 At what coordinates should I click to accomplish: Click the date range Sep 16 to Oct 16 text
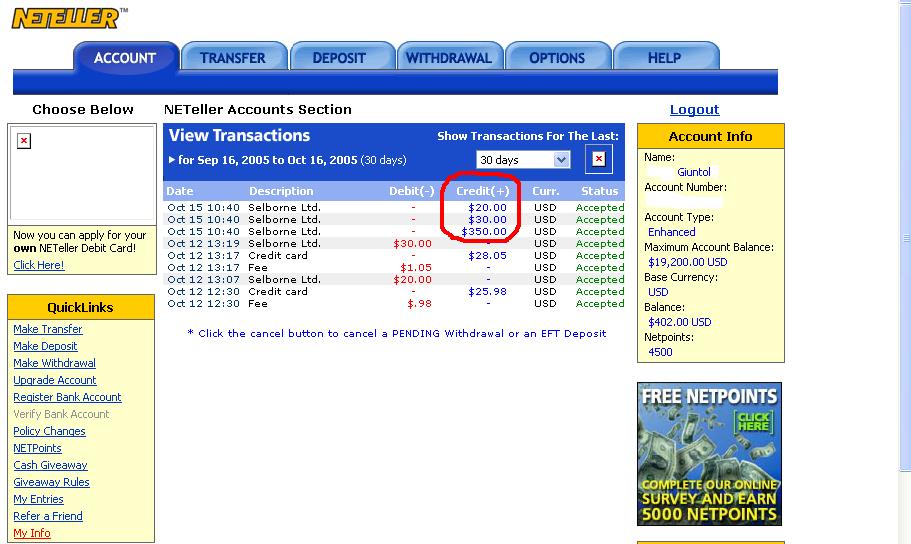coord(292,160)
